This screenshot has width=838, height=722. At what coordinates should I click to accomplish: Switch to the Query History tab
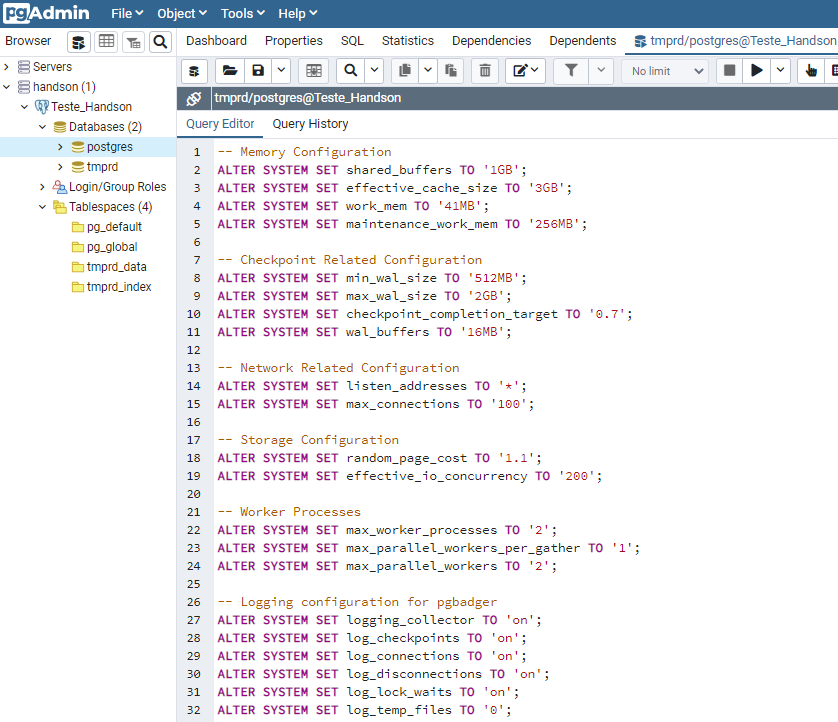point(310,124)
